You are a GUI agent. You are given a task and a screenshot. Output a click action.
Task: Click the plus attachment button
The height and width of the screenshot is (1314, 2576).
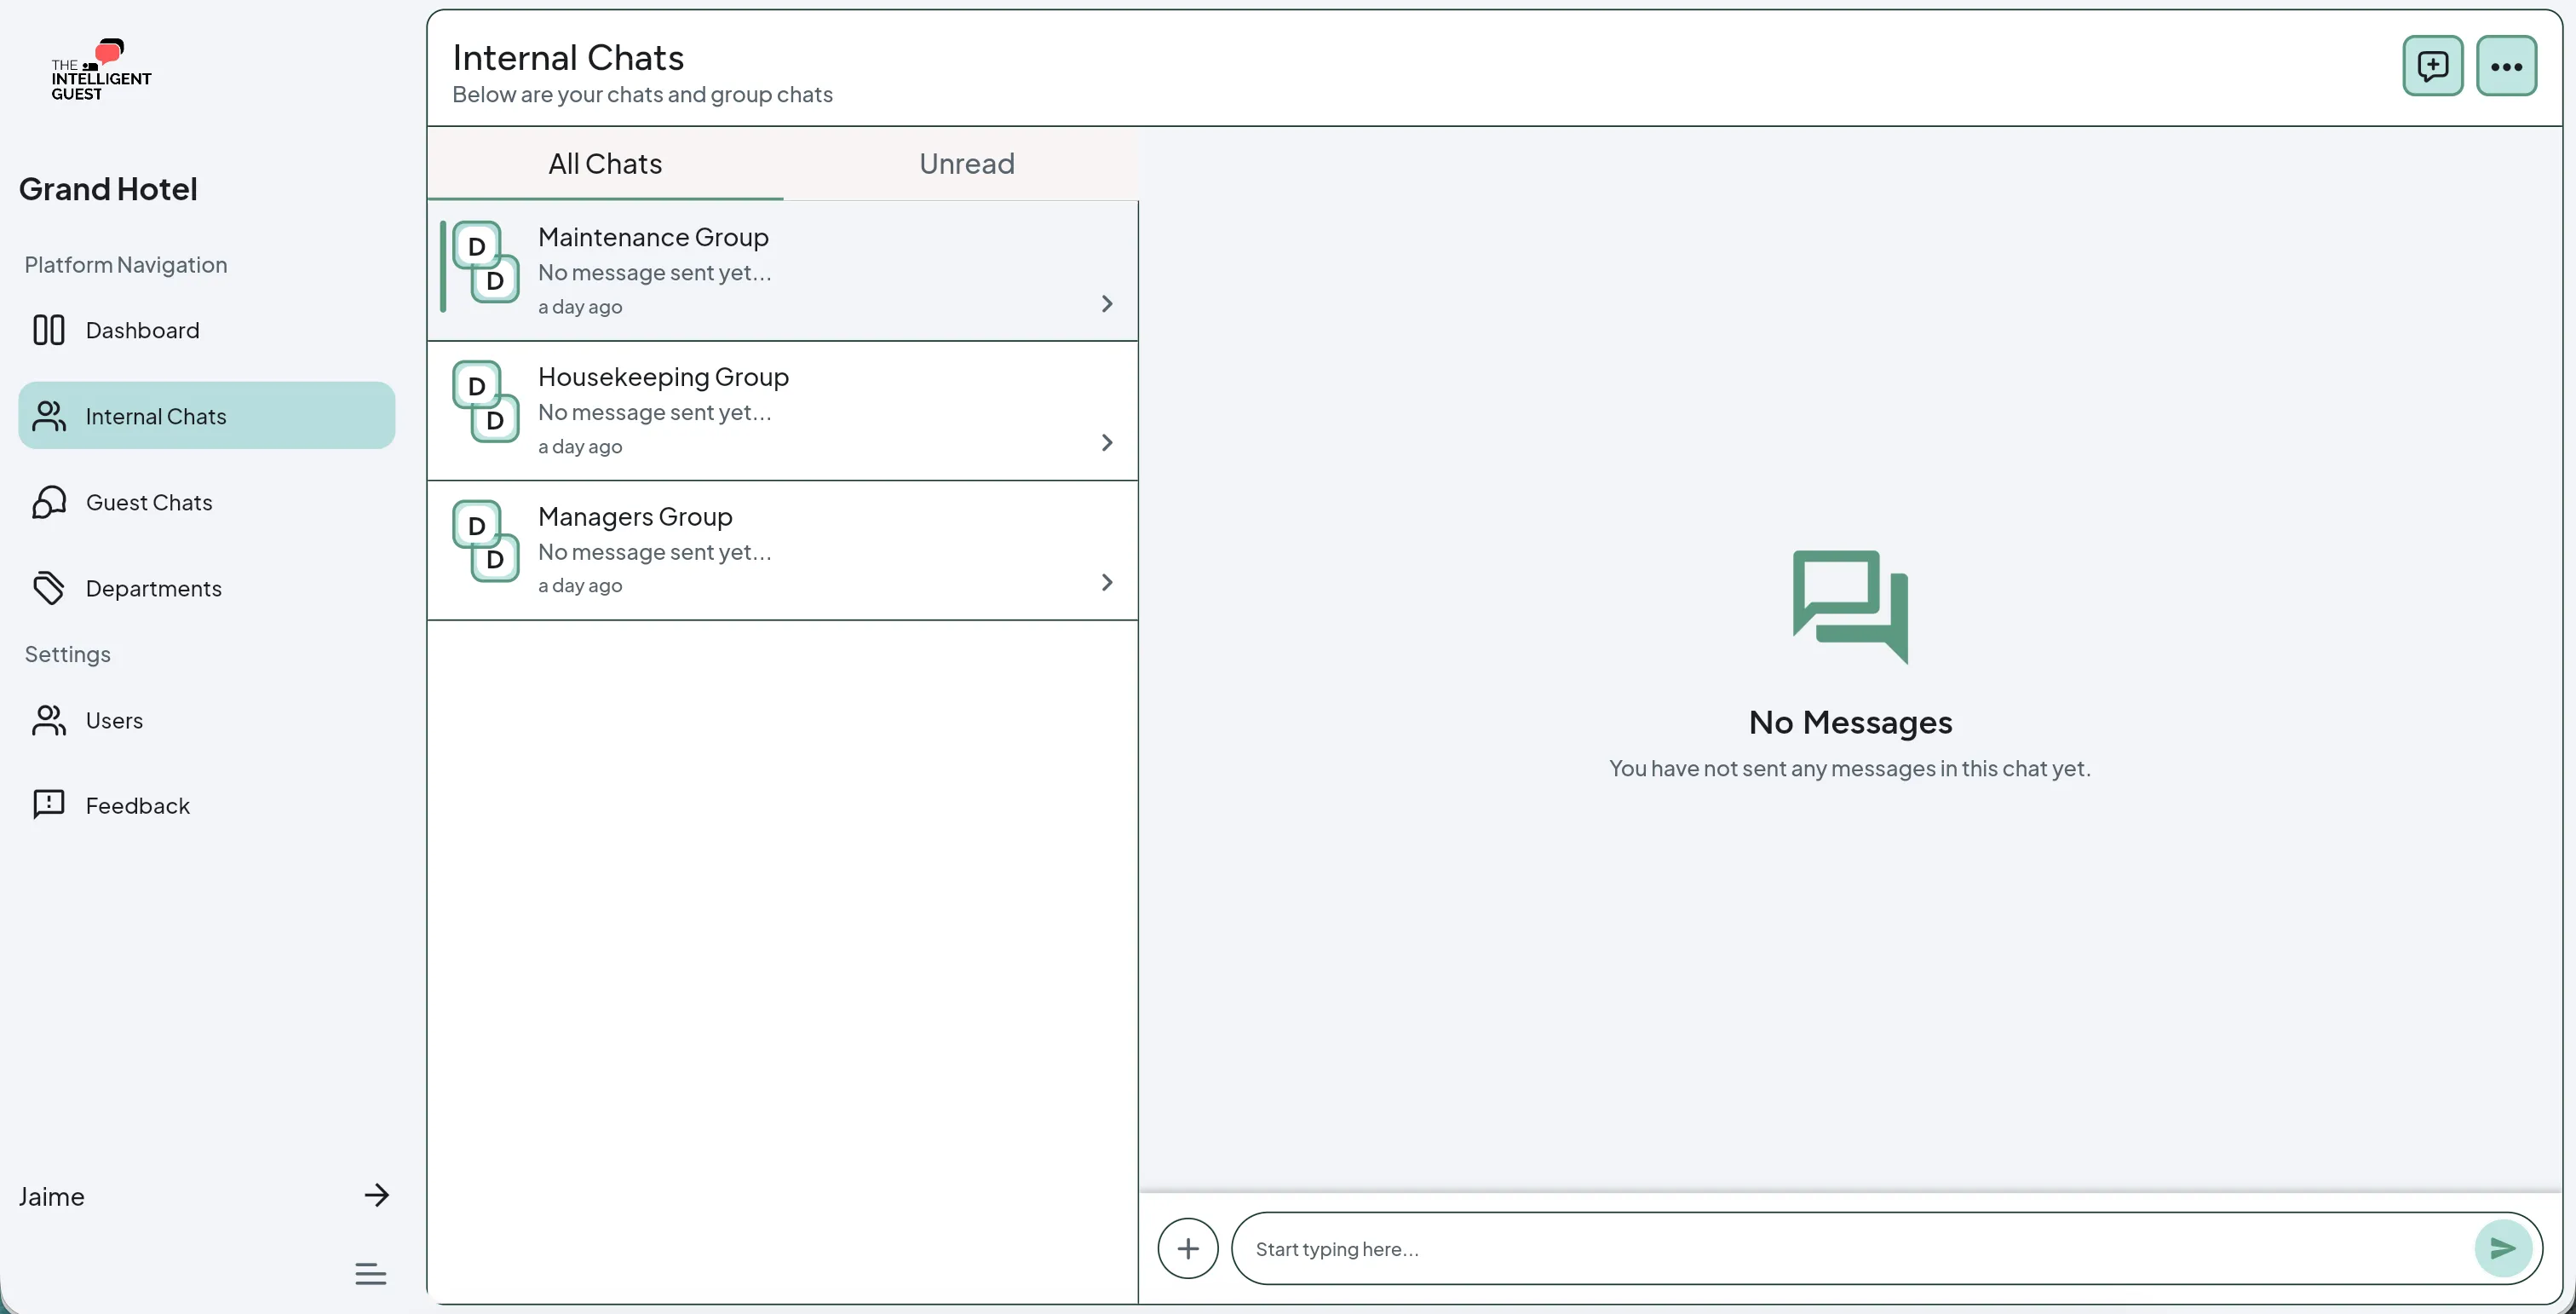pyautogui.click(x=1188, y=1248)
